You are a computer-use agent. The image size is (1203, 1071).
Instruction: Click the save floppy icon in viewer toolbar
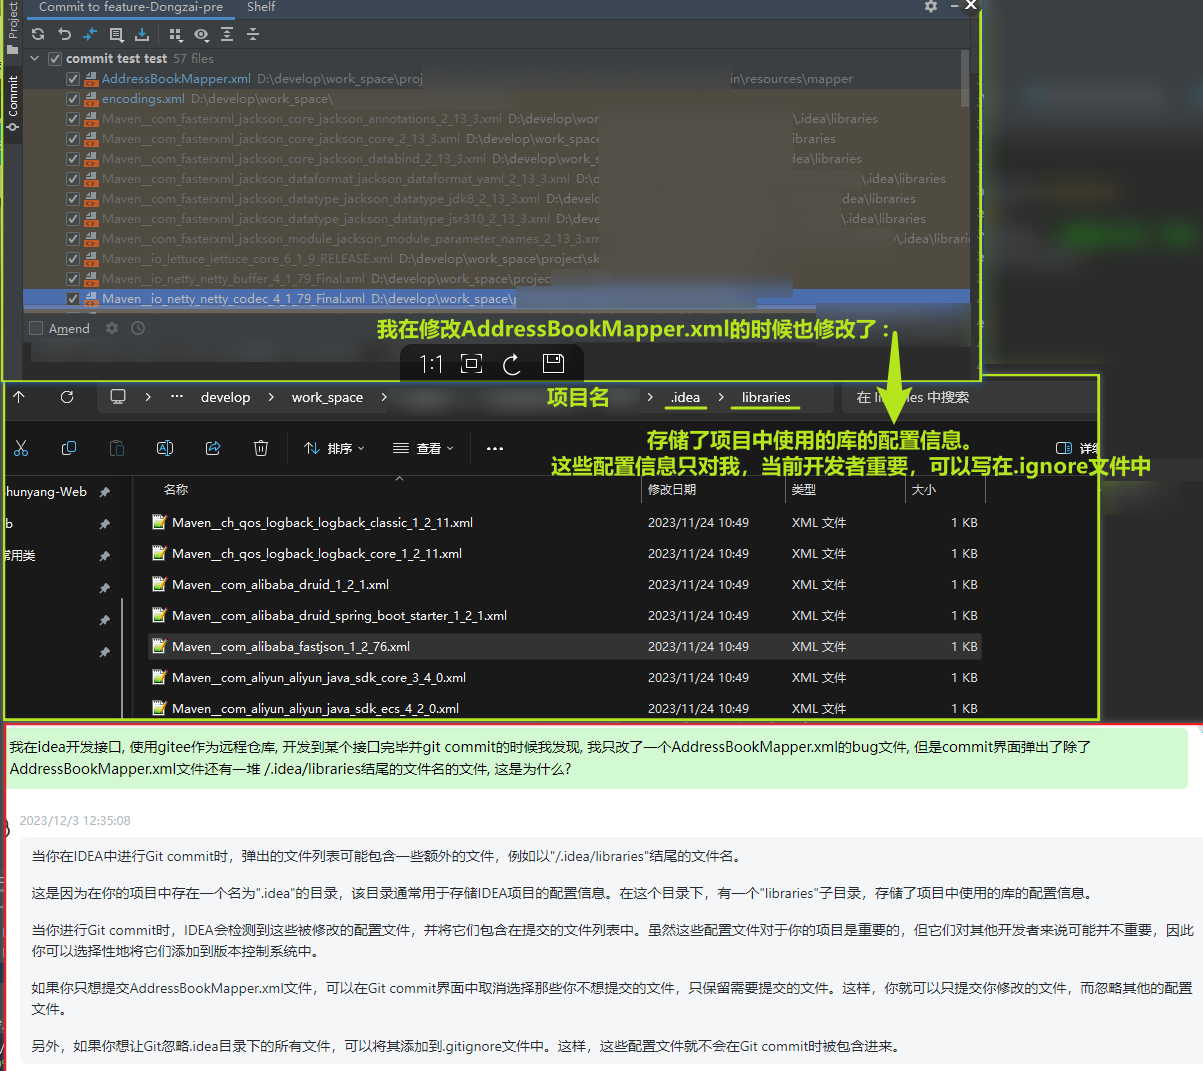pos(553,363)
